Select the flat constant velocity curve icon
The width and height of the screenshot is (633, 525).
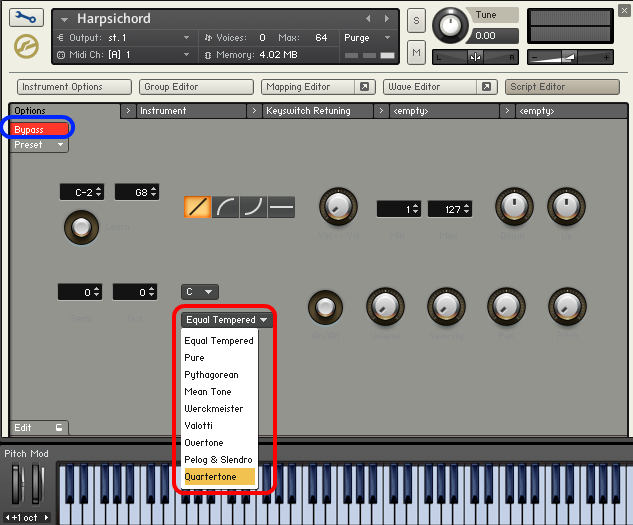pyautogui.click(x=281, y=207)
